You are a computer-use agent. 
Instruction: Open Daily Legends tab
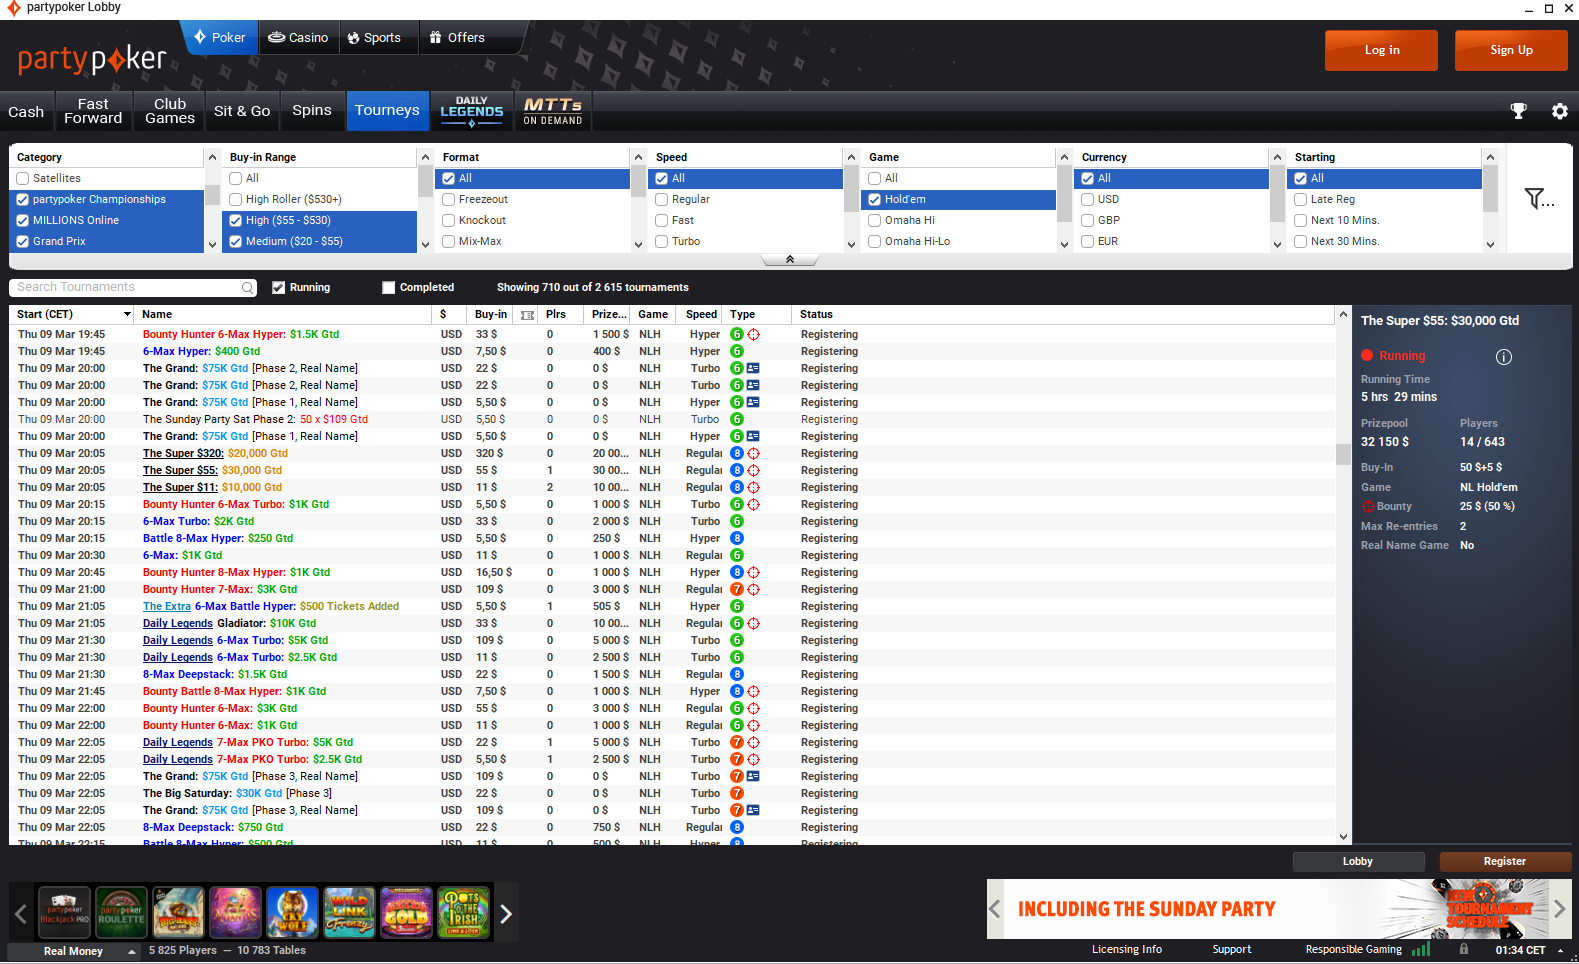coord(472,111)
